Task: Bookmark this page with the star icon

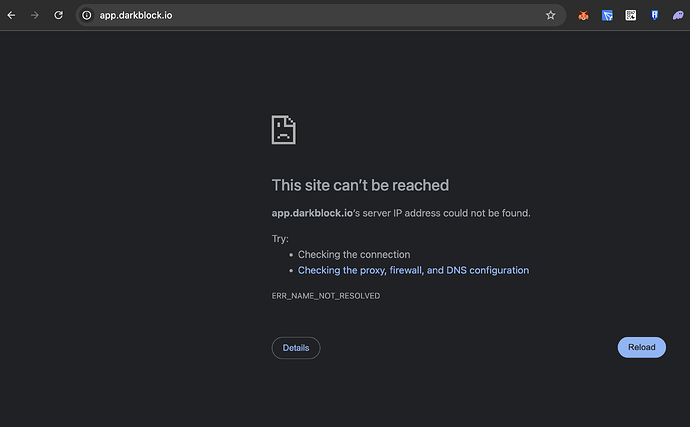Action: point(551,15)
